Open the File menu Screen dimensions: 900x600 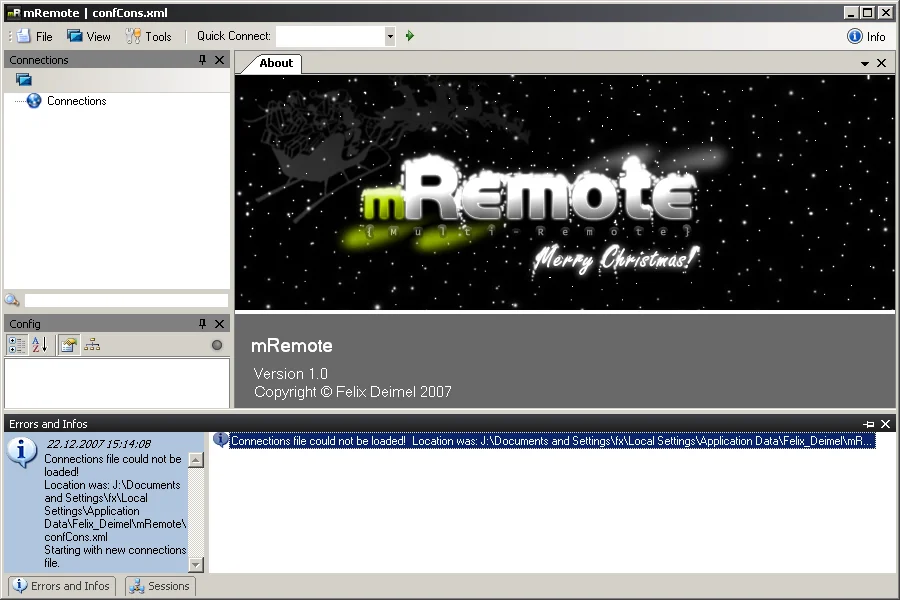[x=34, y=36]
